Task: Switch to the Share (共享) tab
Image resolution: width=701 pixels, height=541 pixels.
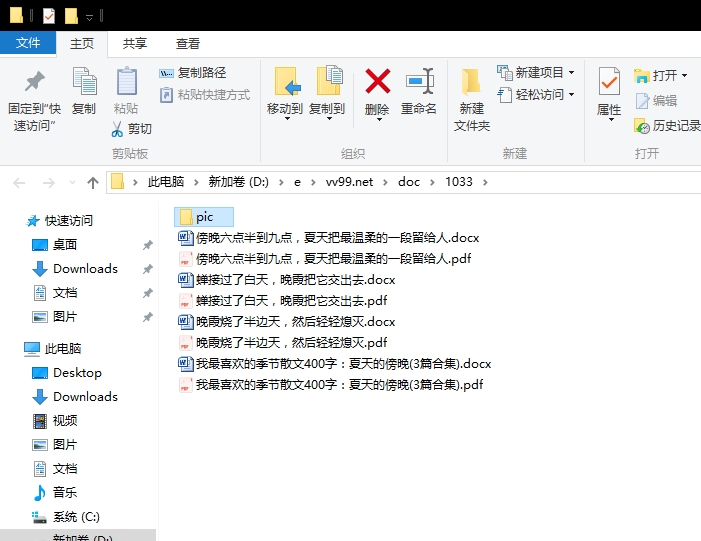Action: point(135,44)
